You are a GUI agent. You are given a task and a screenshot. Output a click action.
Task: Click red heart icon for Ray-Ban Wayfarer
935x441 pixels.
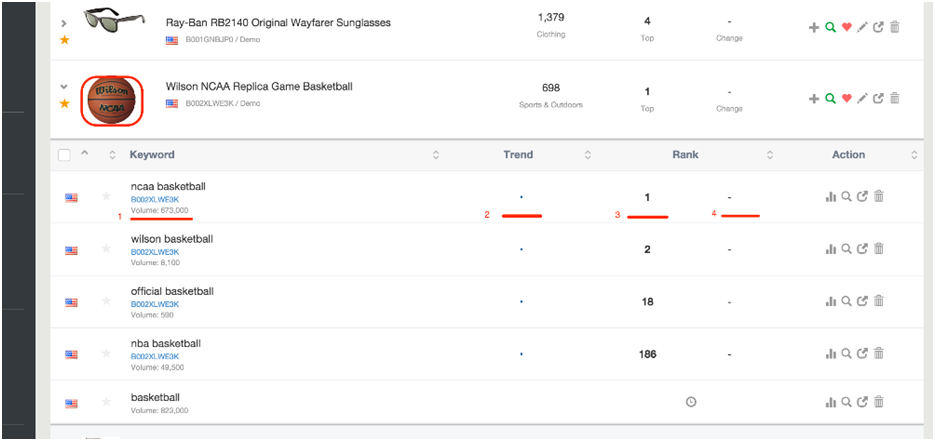[x=846, y=27]
